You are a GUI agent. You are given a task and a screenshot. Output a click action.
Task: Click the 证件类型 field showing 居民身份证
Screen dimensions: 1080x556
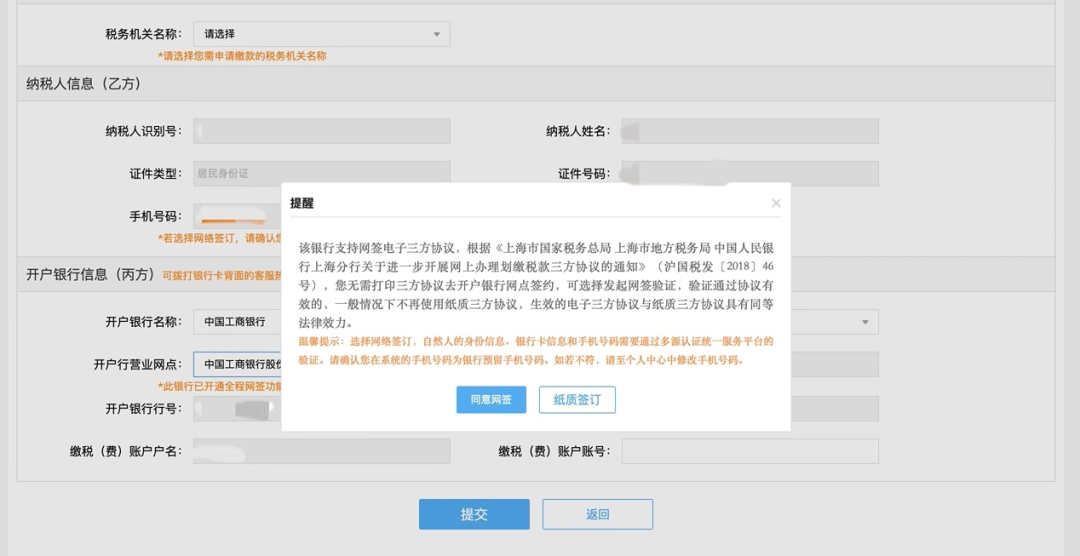322,174
